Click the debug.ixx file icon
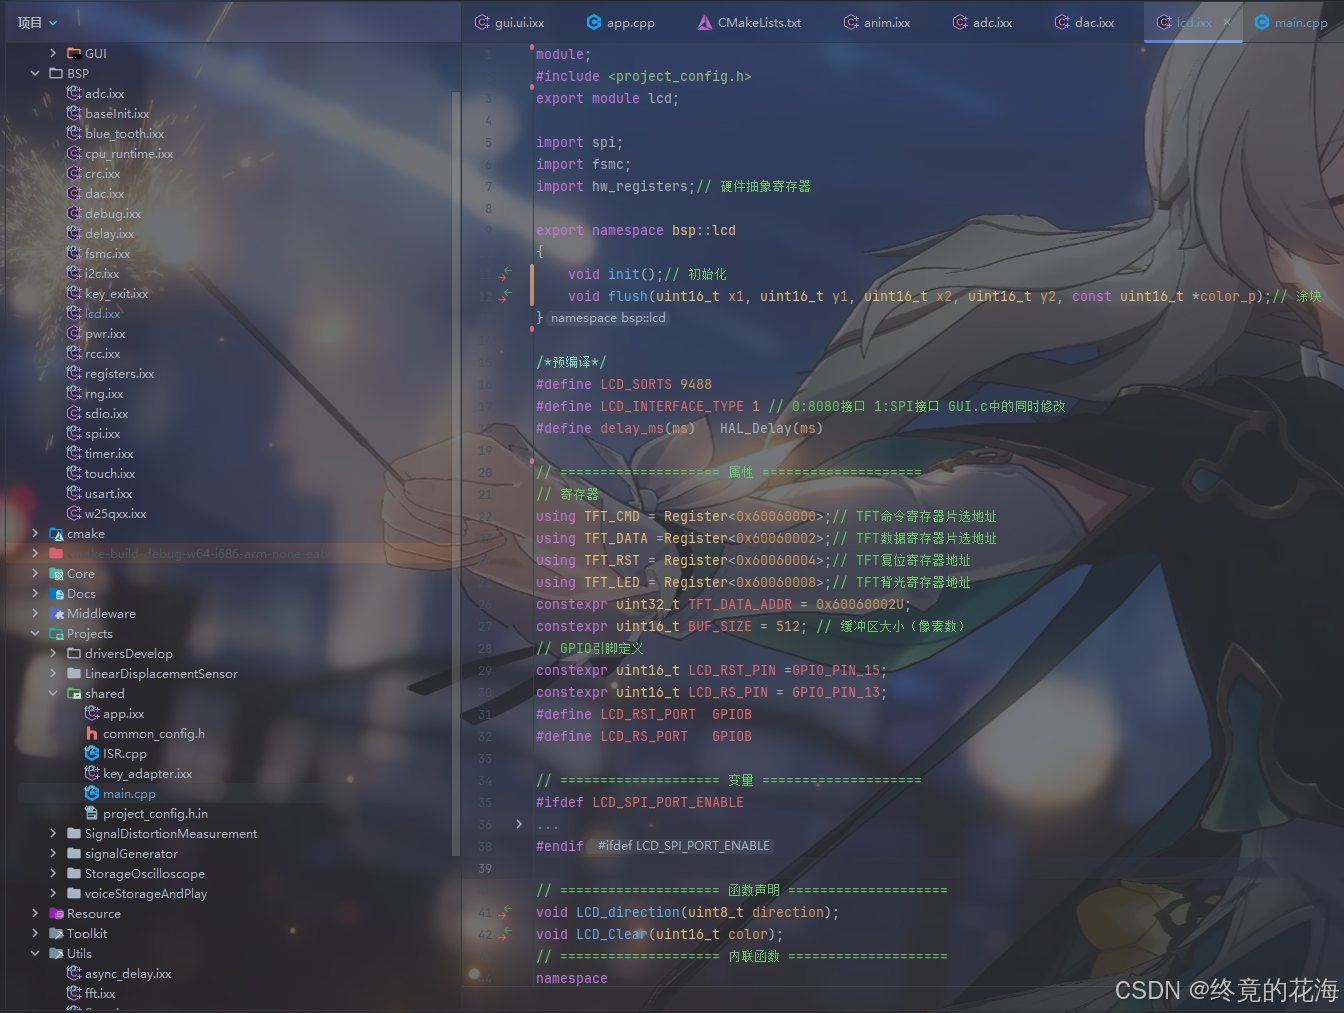1344x1013 pixels. (74, 213)
